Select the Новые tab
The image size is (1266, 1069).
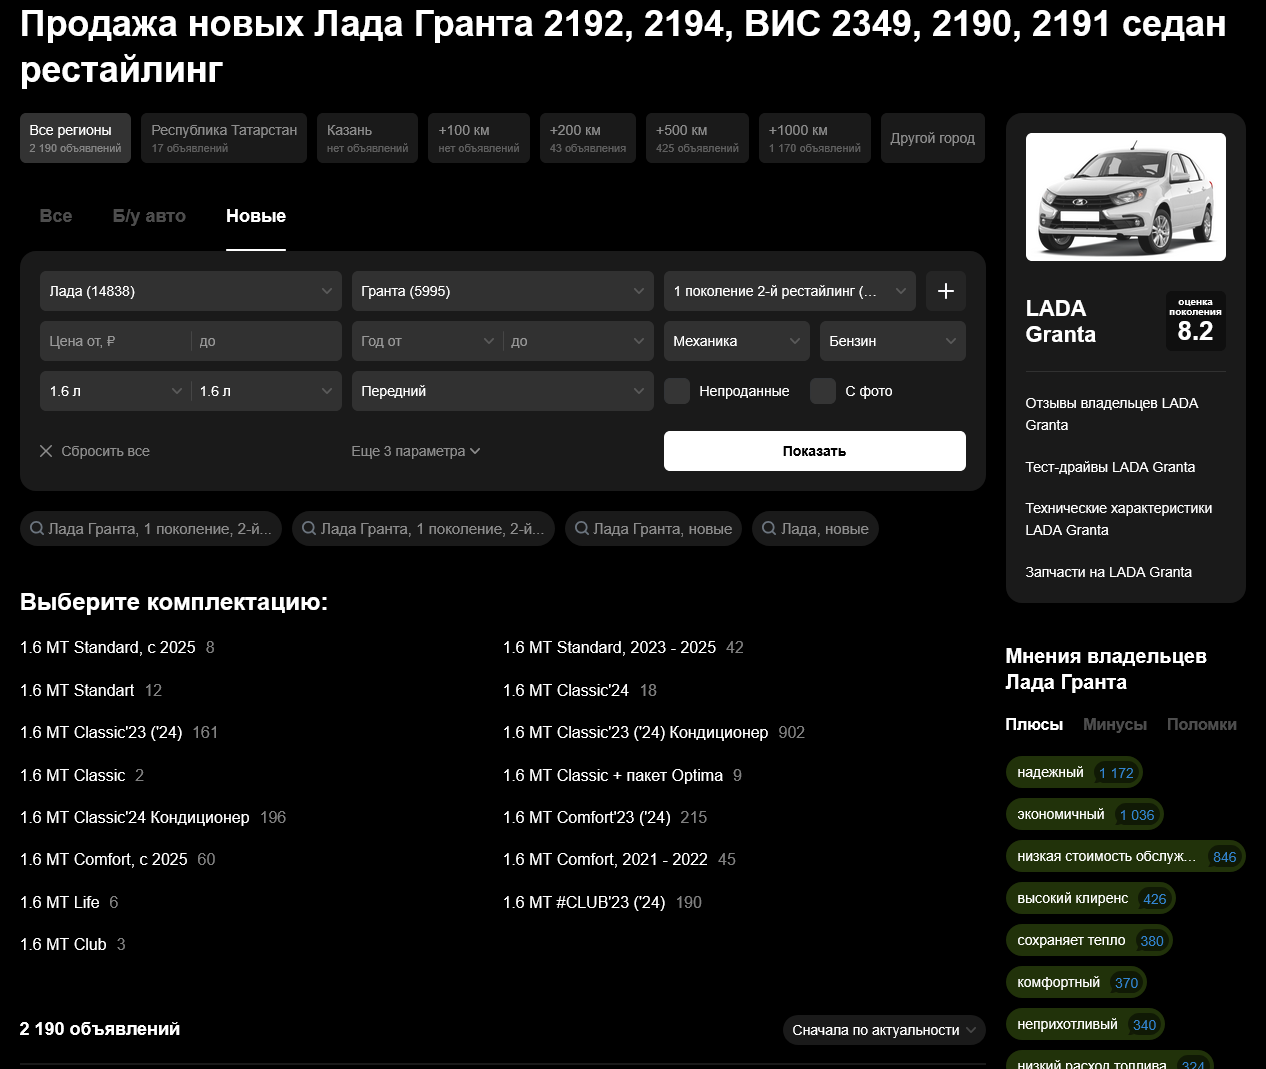256,216
